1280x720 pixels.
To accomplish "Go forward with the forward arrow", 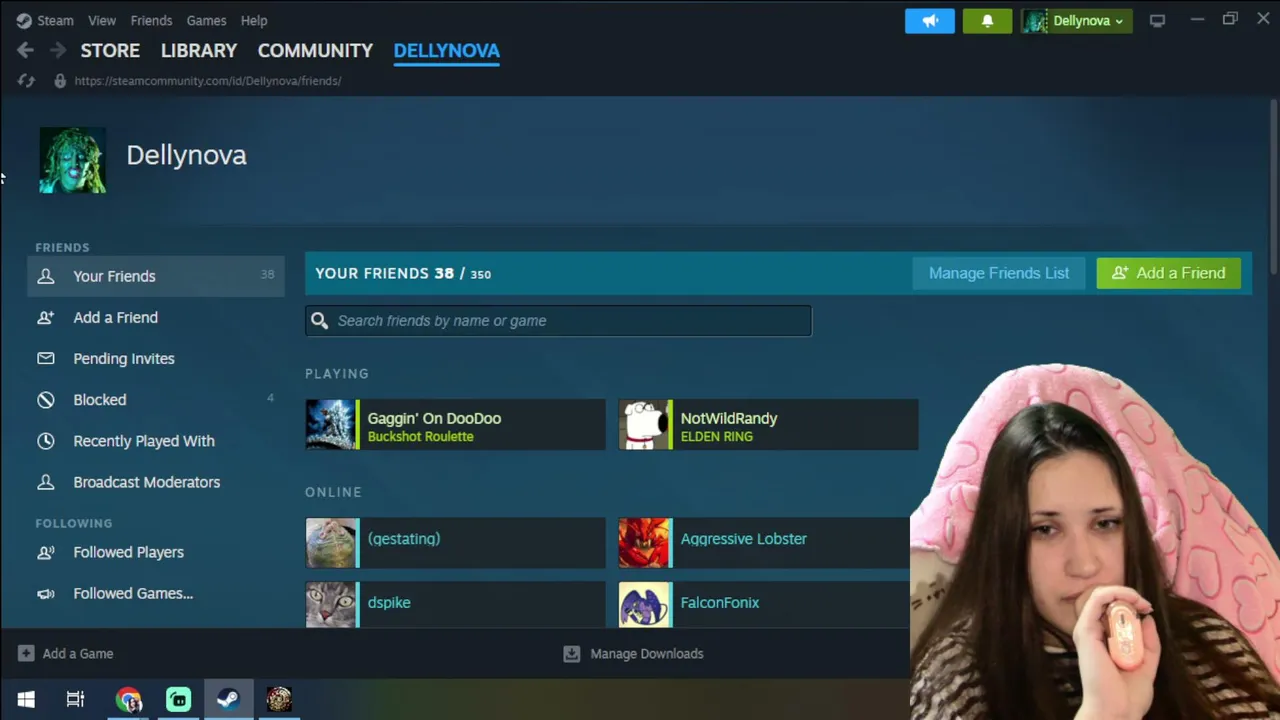I will (x=58, y=50).
